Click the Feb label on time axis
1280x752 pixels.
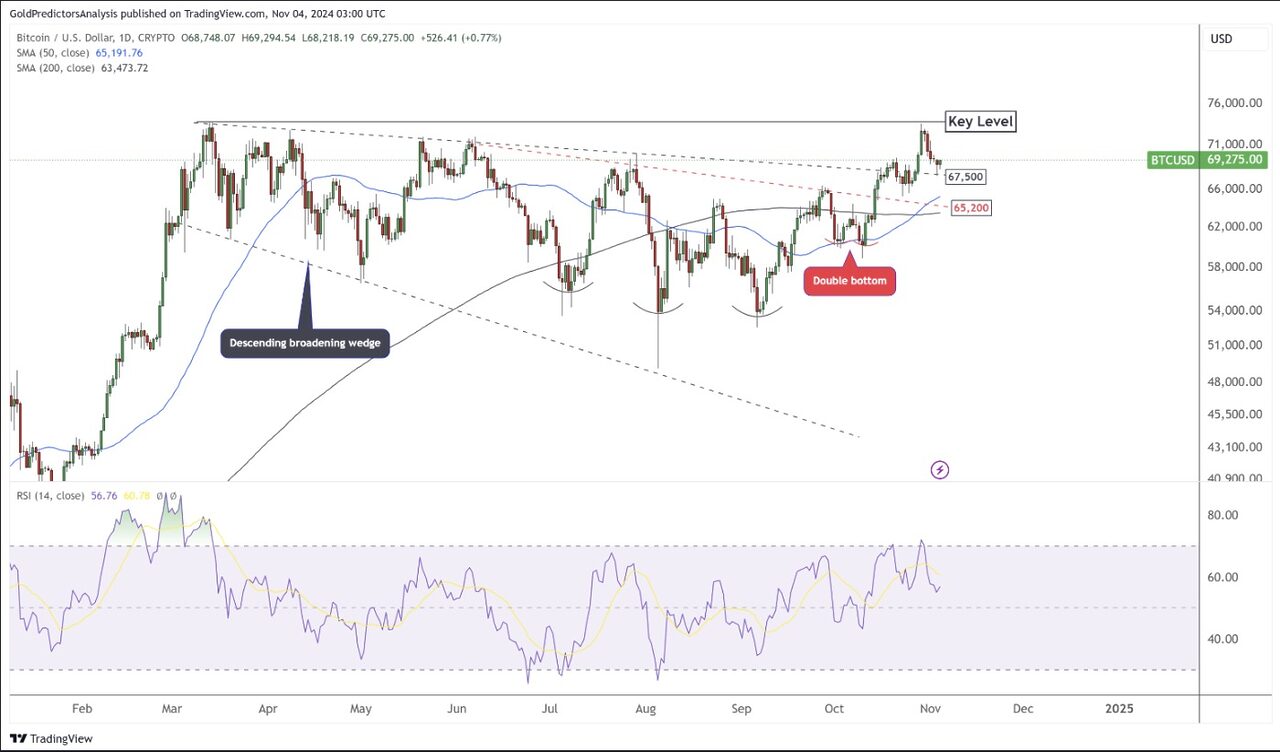tap(82, 708)
